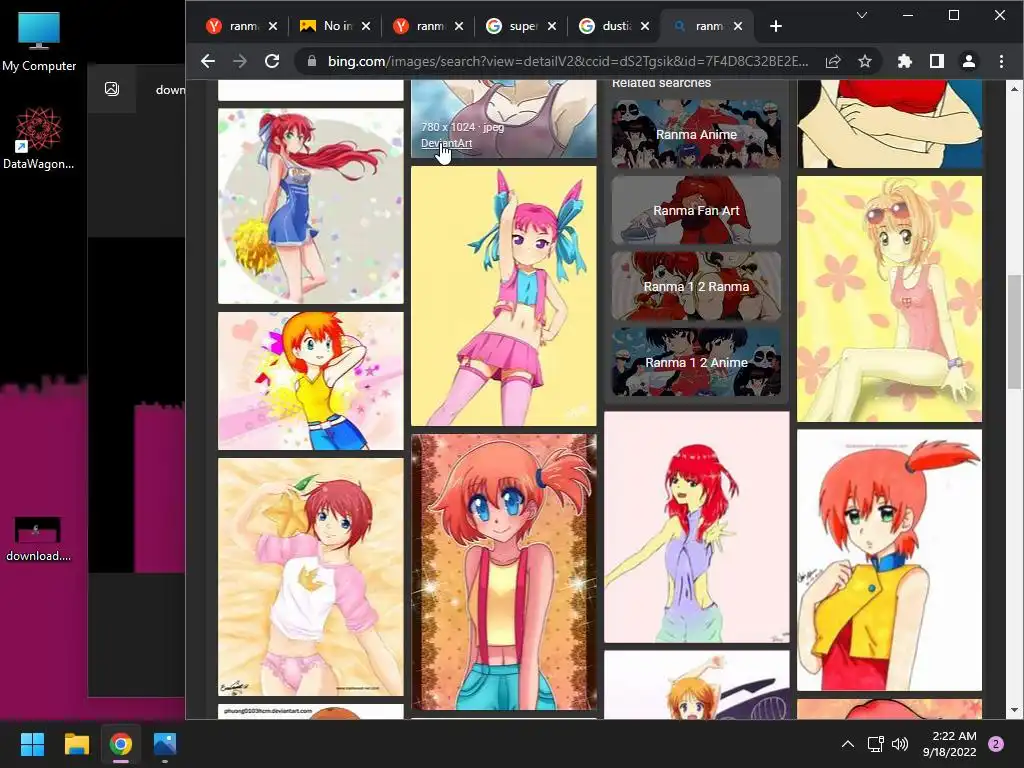Select the My Computer desktop icon

click(39, 42)
